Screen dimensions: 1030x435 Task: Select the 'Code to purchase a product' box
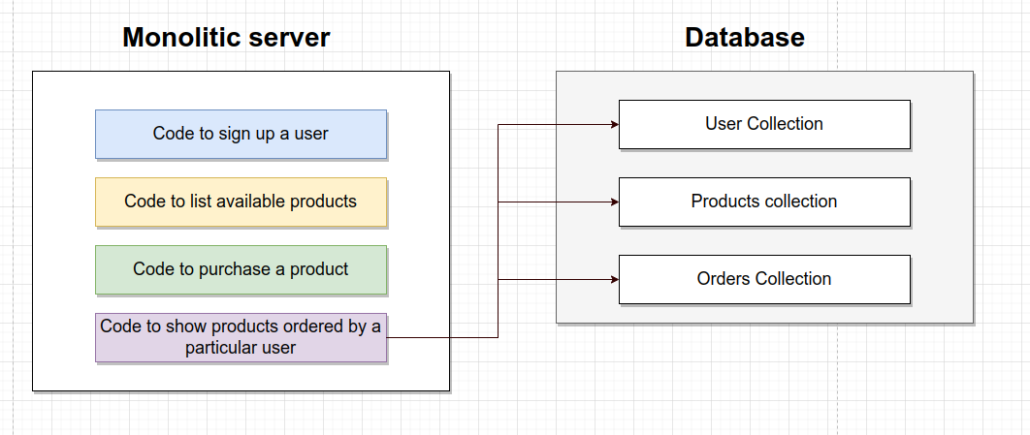tap(241, 269)
